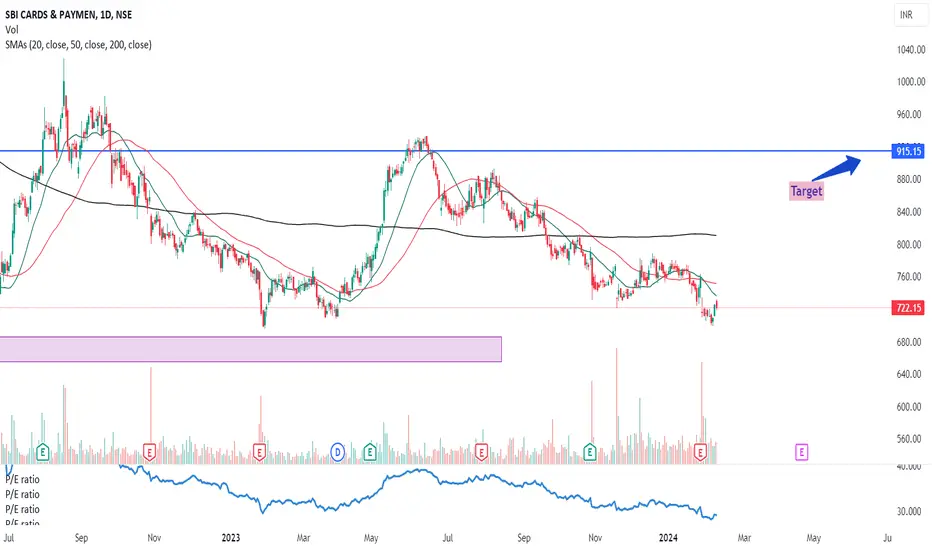This screenshot has width=932, height=550.
Task: Click the green E earnings marker between Jul and Sep 2022
Action: (x=42, y=452)
